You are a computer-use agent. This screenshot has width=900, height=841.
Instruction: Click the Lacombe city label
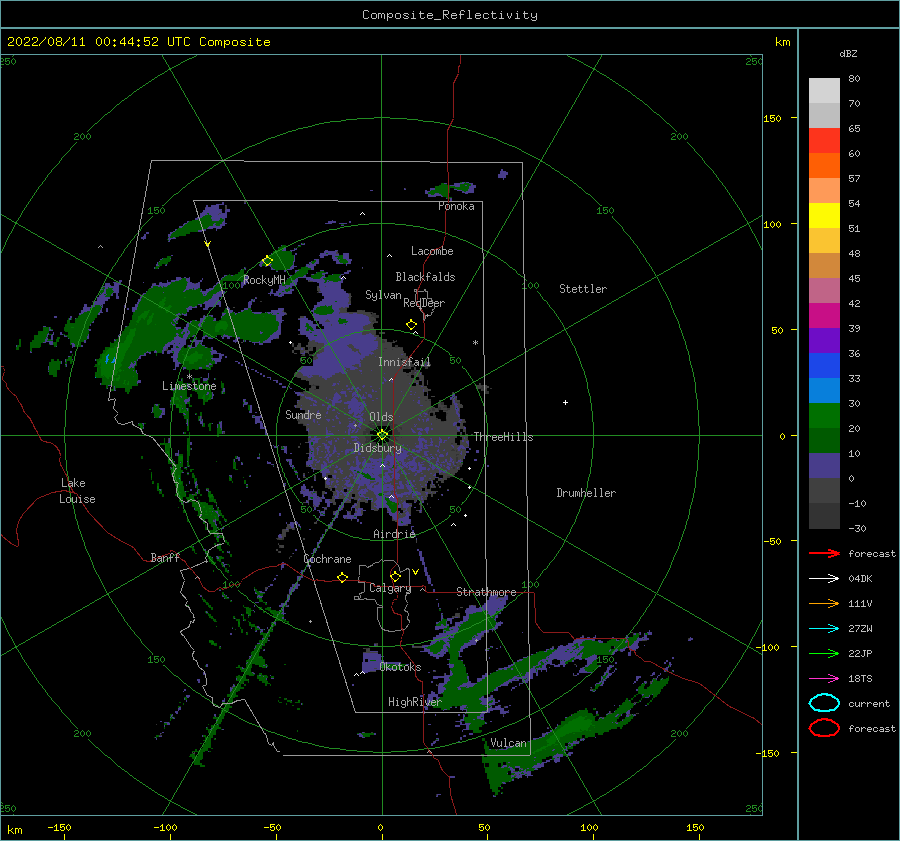pyautogui.click(x=432, y=251)
